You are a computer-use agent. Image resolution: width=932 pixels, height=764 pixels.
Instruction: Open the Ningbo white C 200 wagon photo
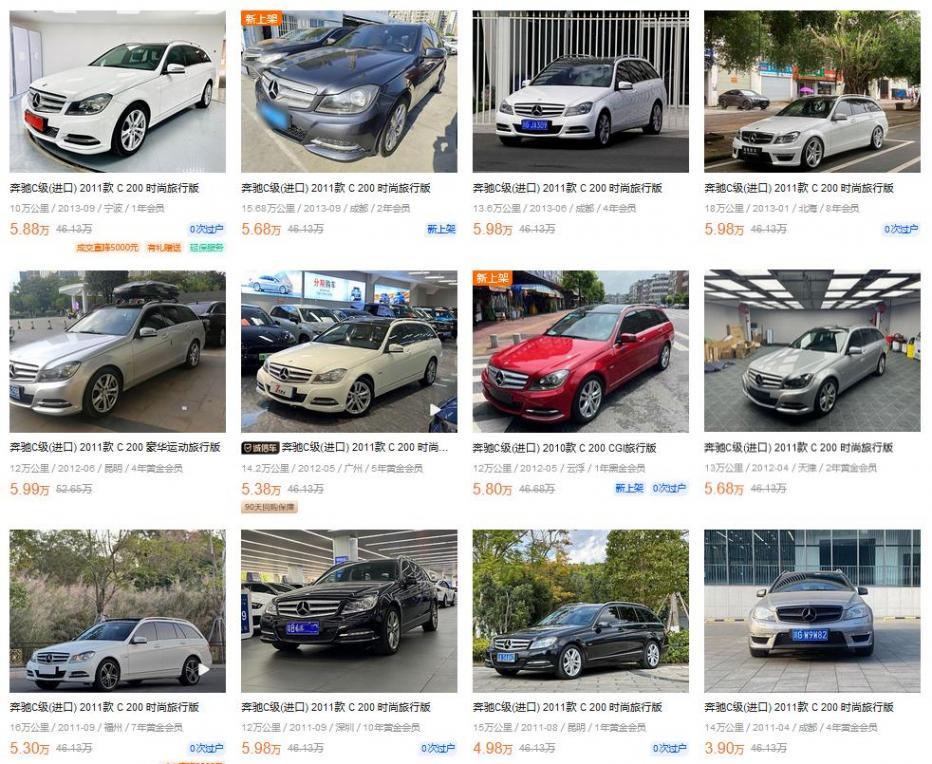[118, 92]
